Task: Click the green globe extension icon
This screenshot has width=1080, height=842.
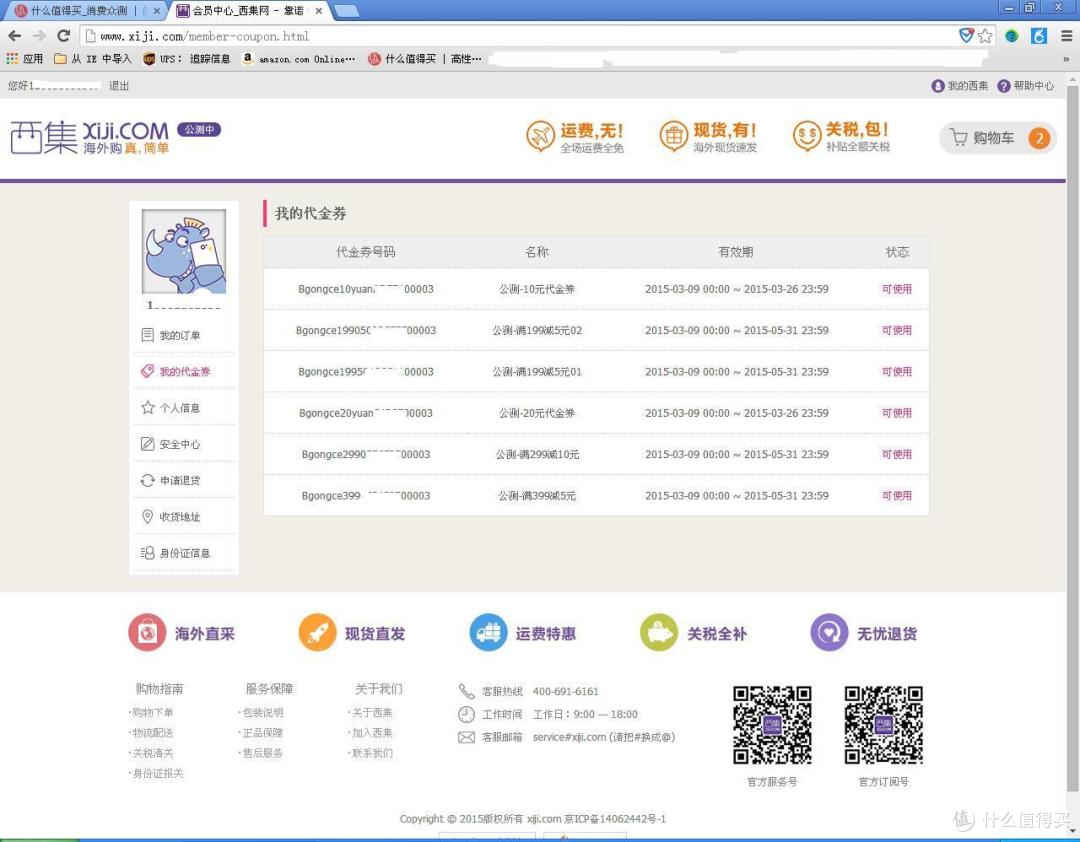Action: click(x=1011, y=36)
